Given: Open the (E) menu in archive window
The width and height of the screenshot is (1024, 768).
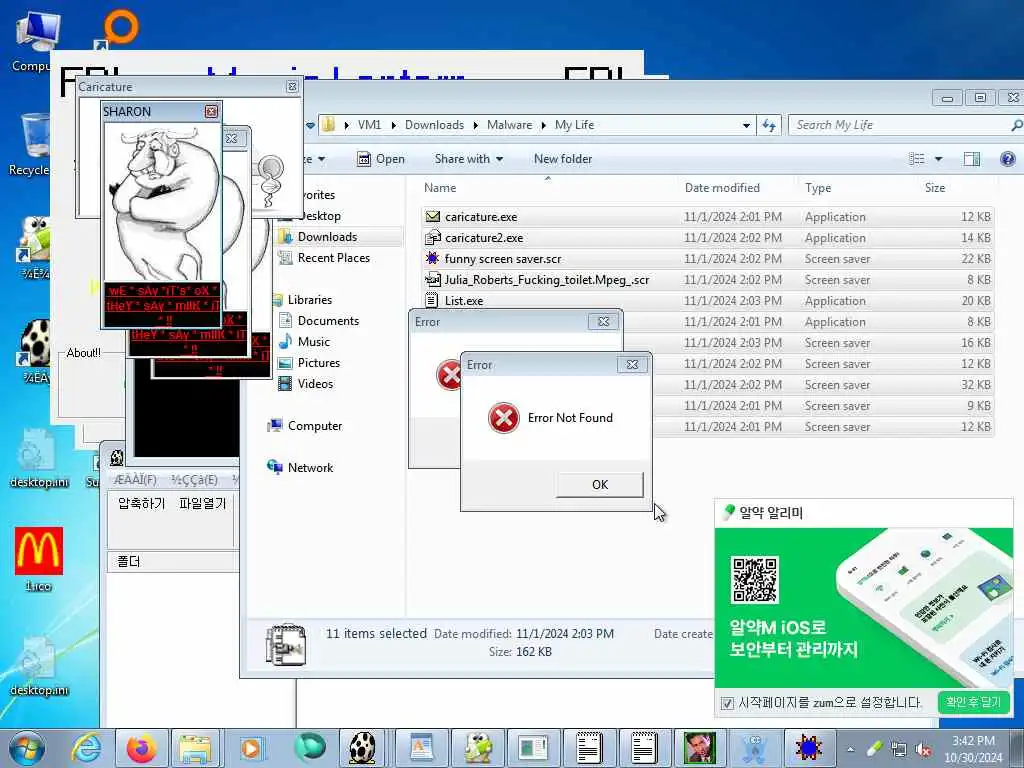Looking at the screenshot, I should click(x=195, y=480).
